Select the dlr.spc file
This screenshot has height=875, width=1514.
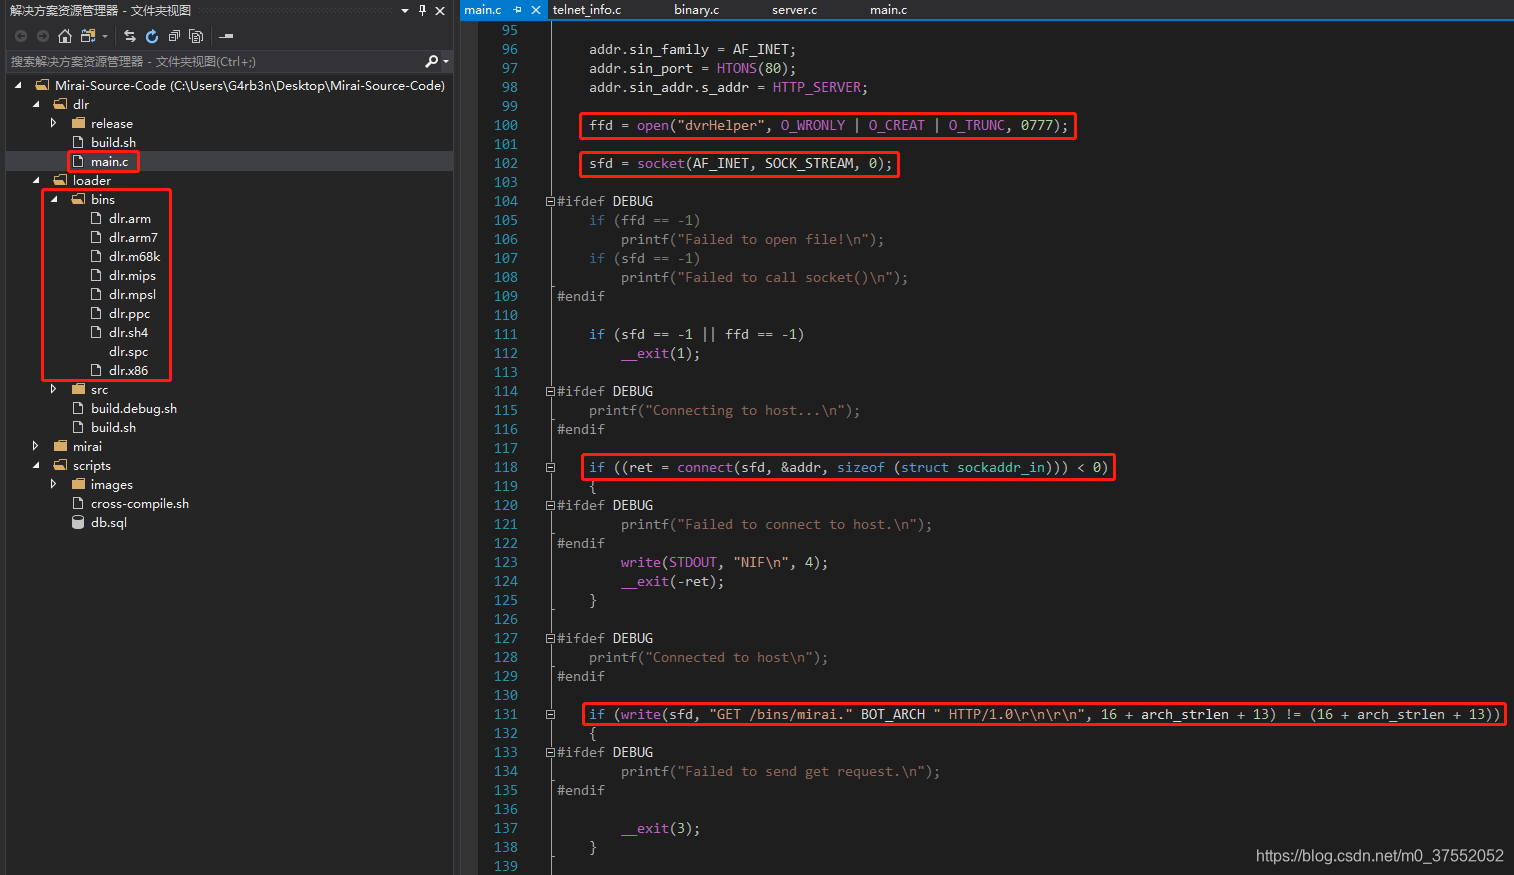tap(128, 352)
